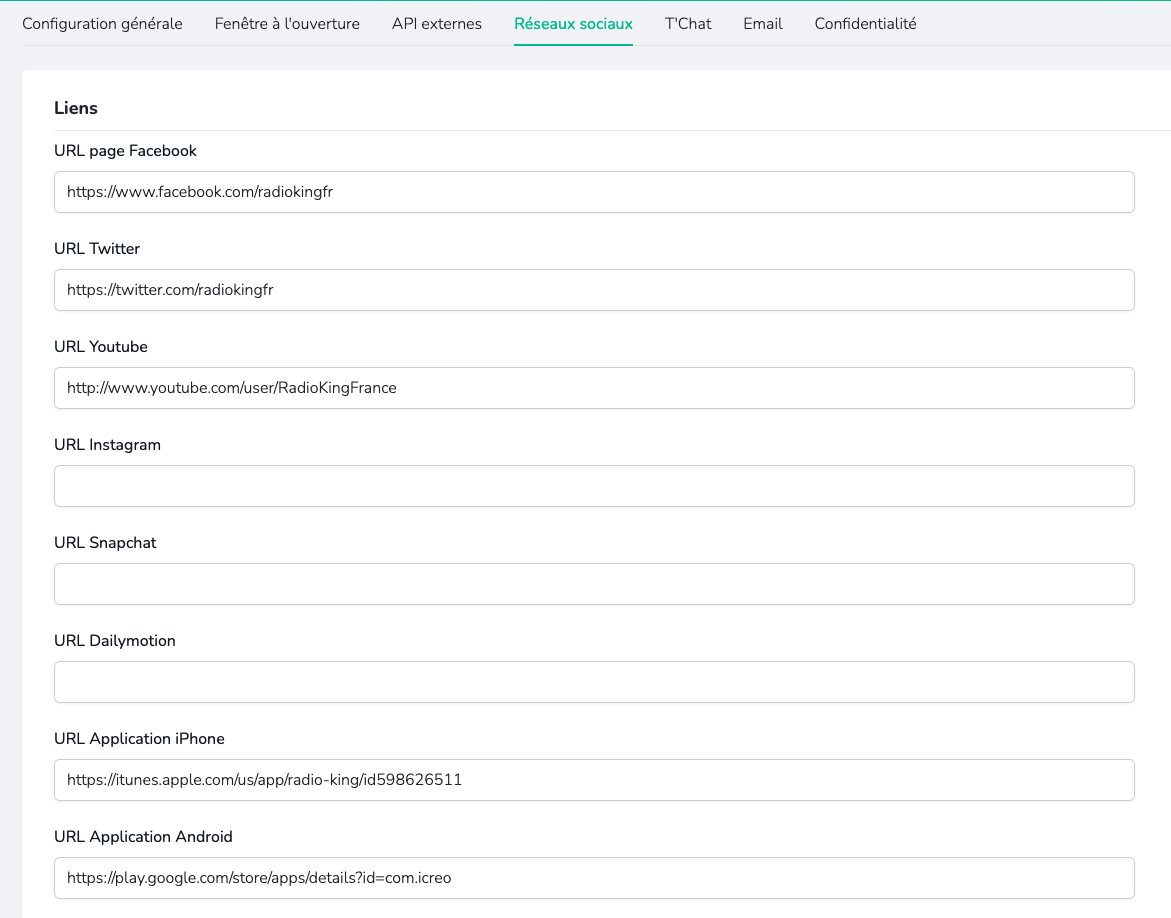
Task: Click the "Liens" section heading
Action: click(75, 108)
